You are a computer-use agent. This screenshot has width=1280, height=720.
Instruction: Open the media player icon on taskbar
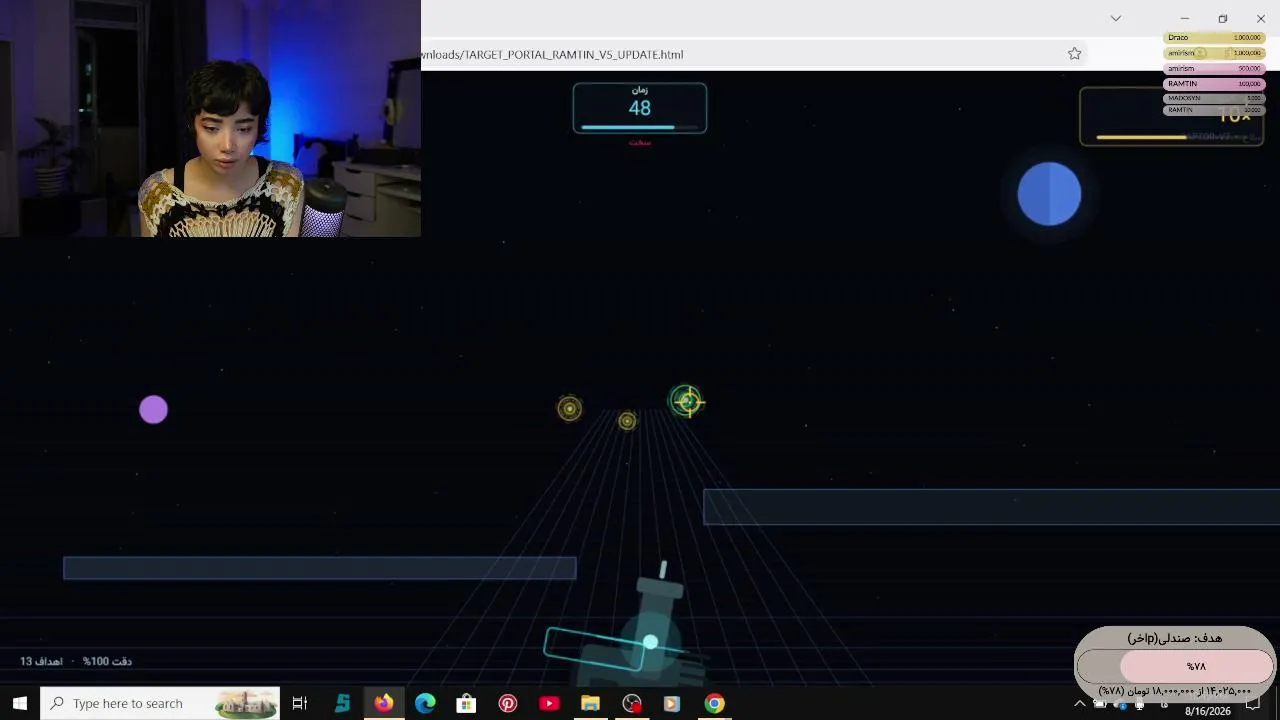pos(672,703)
